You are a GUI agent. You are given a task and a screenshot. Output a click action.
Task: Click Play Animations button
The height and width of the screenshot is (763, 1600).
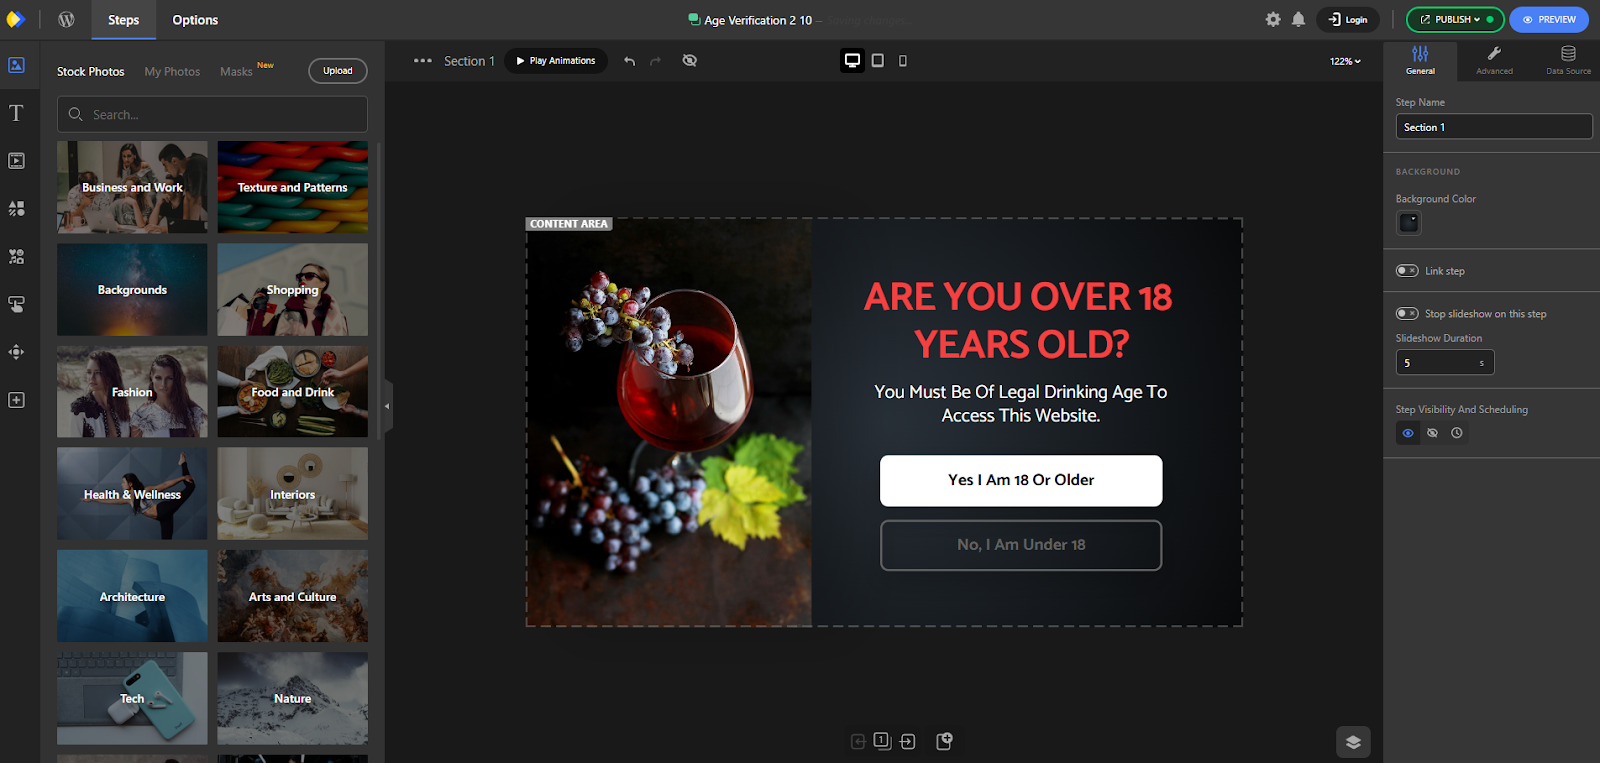coord(556,61)
